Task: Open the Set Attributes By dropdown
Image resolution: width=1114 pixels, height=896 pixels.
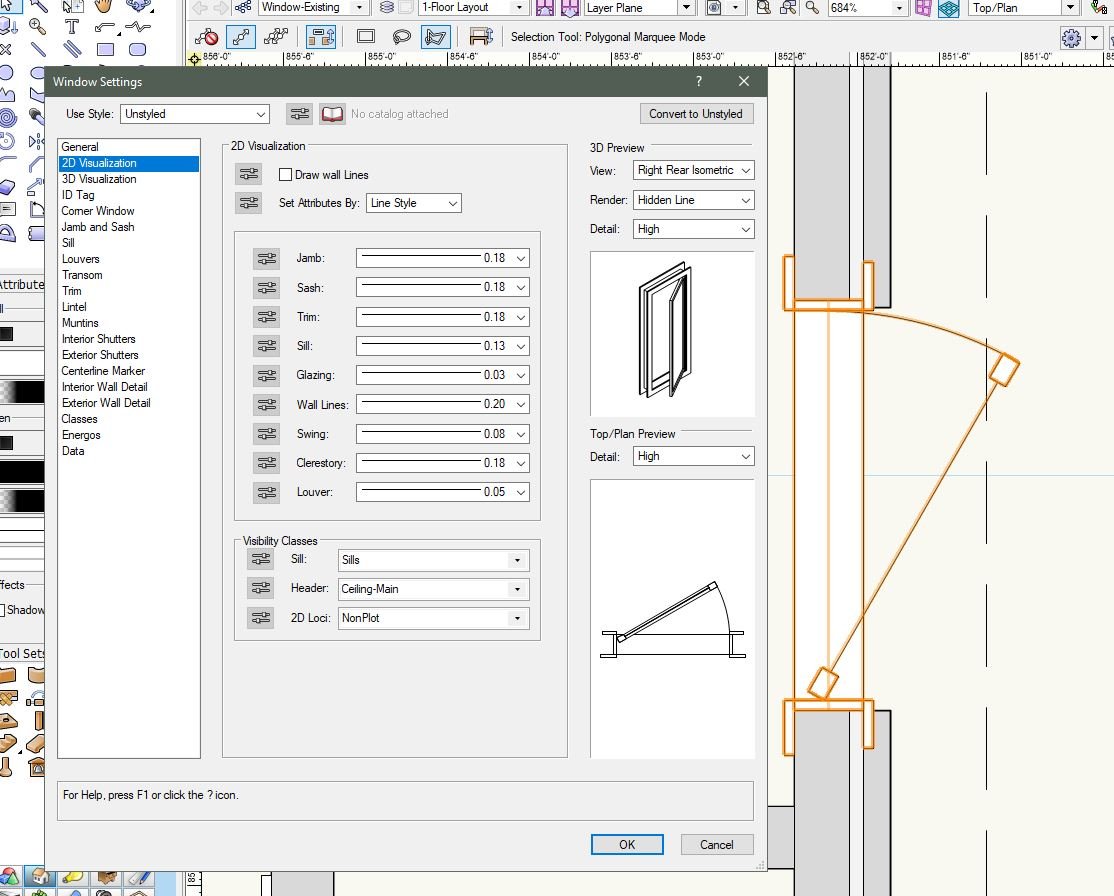Action: (x=413, y=203)
